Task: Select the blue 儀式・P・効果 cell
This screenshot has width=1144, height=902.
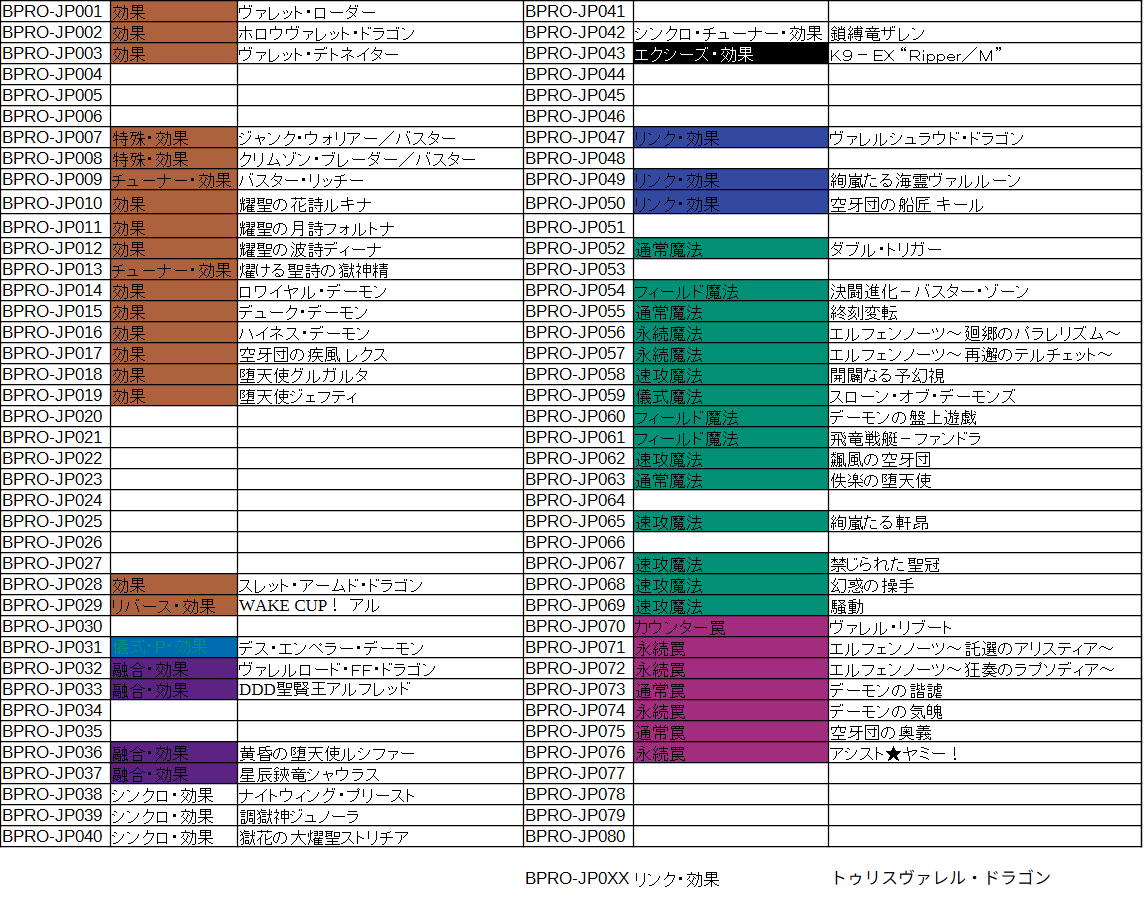Action: [x=173, y=648]
